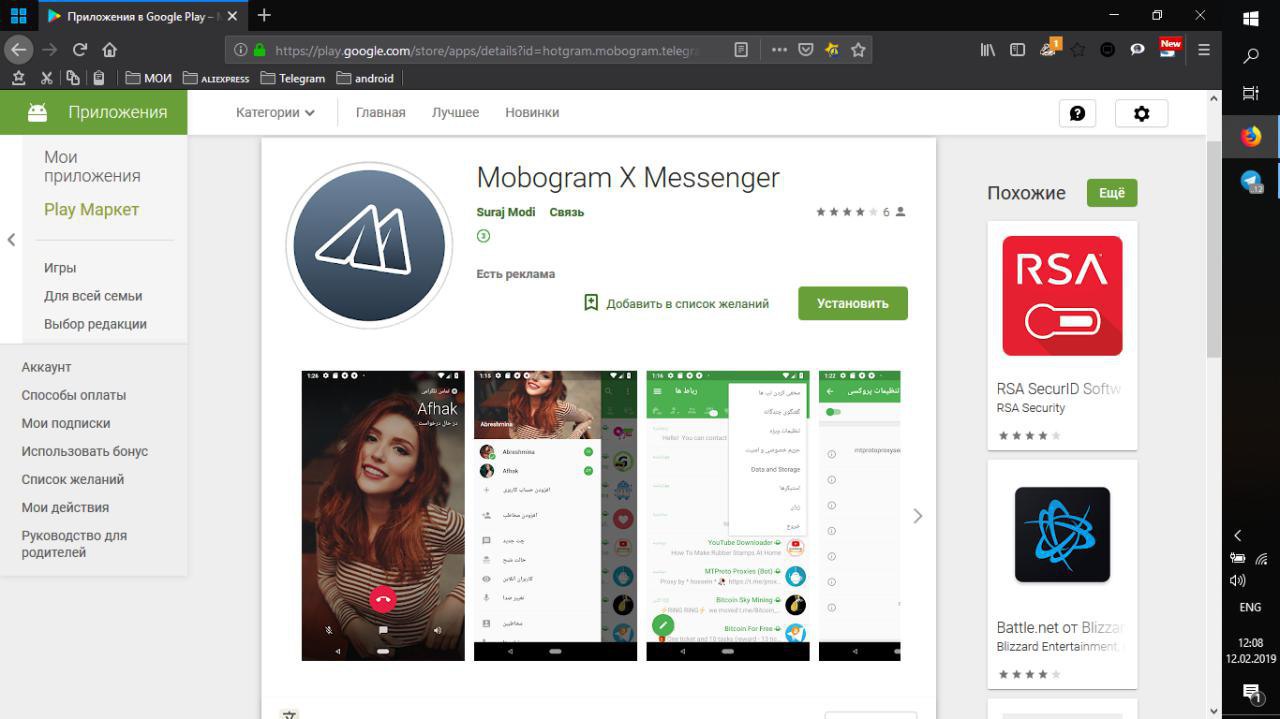This screenshot has height=719, width=1280.
Task: Open Способы оплаты
Action: 74,395
